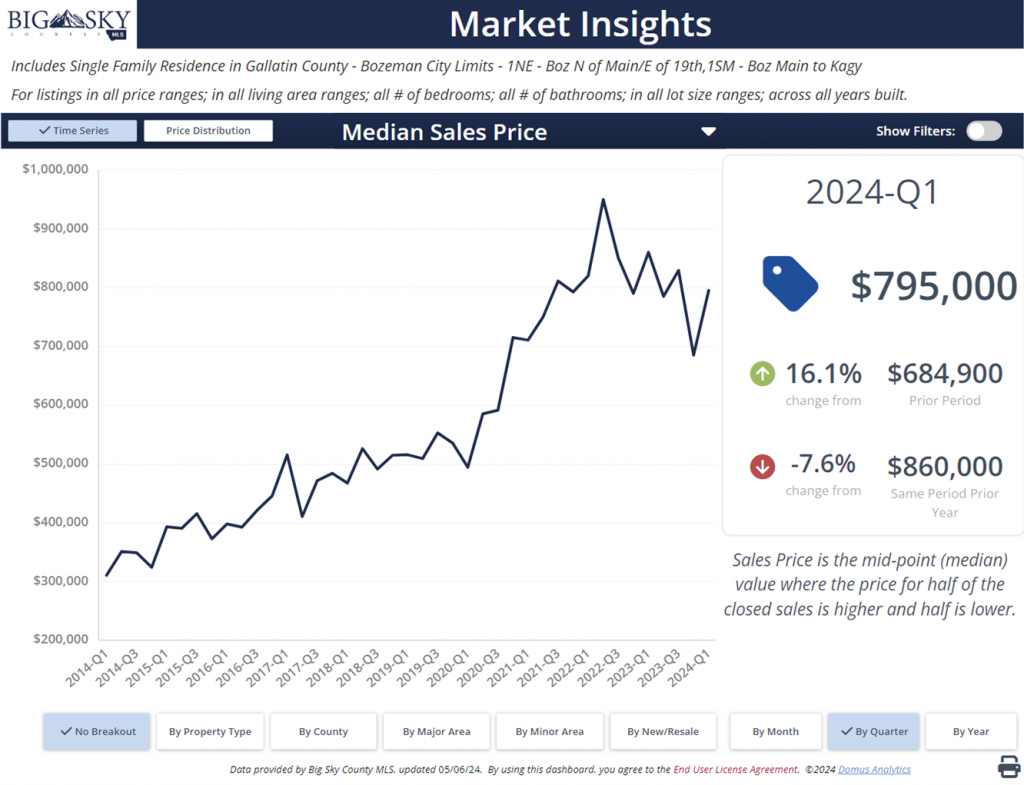The height and width of the screenshot is (785, 1024).
Task: Break out data By County
Action: (x=323, y=732)
